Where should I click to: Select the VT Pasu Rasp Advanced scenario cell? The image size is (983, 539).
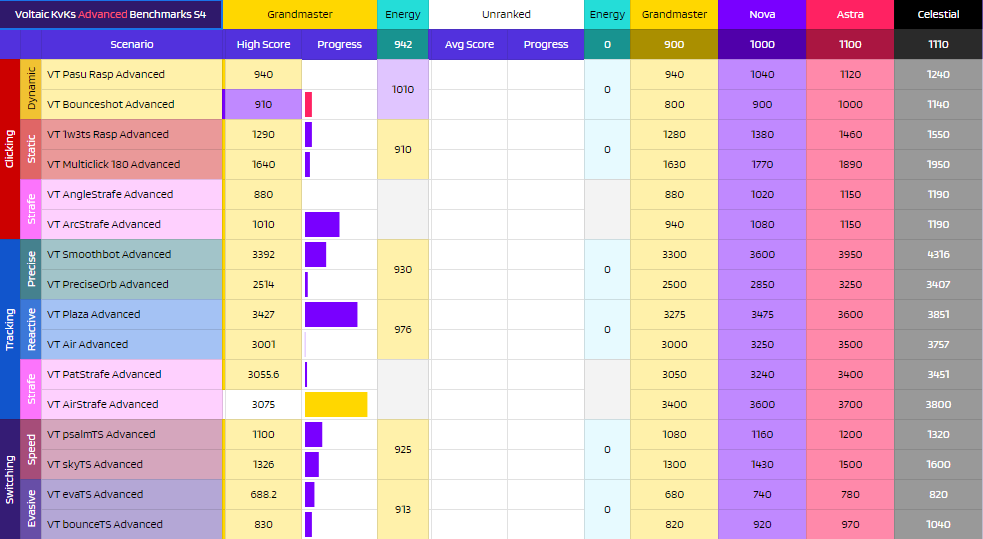tap(132, 74)
